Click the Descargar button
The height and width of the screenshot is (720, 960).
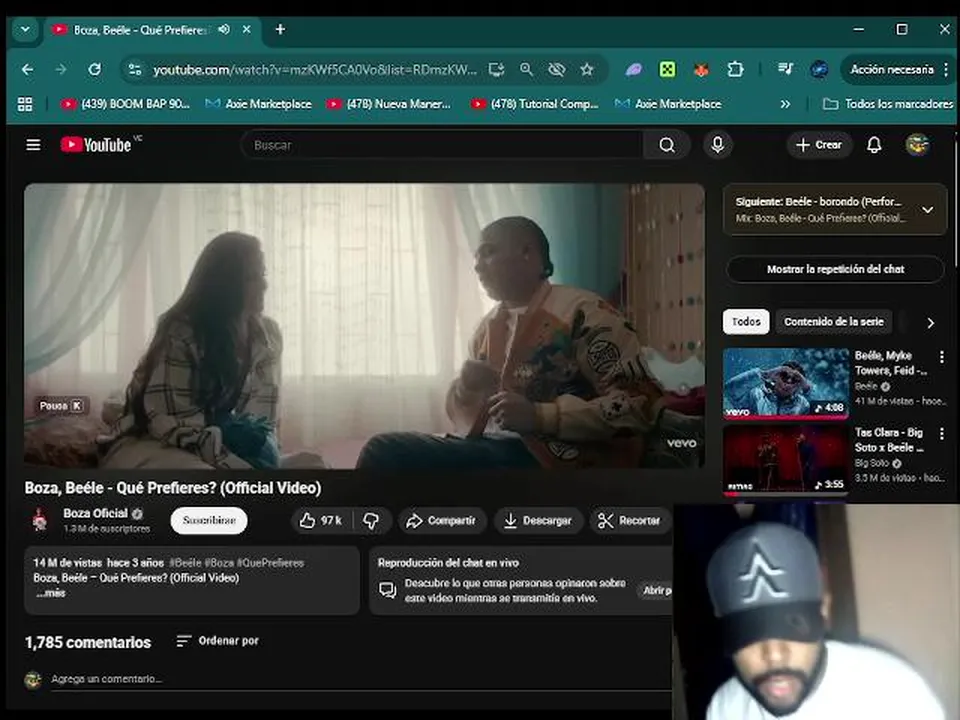[538, 520]
